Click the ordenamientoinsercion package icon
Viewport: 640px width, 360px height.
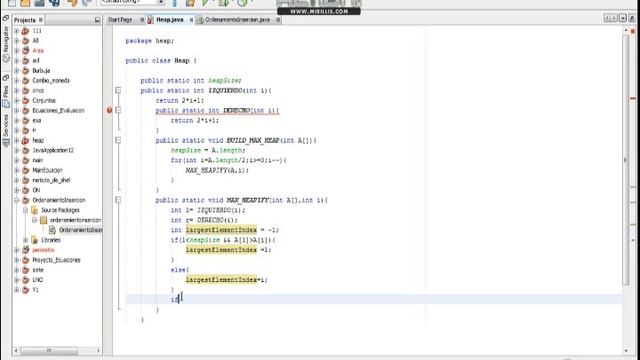[43, 220]
